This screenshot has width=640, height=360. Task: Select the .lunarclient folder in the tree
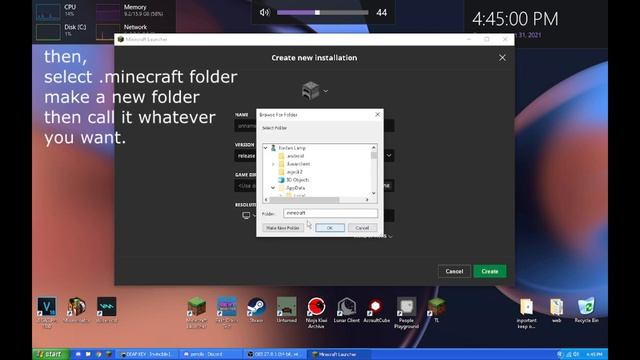coord(294,164)
